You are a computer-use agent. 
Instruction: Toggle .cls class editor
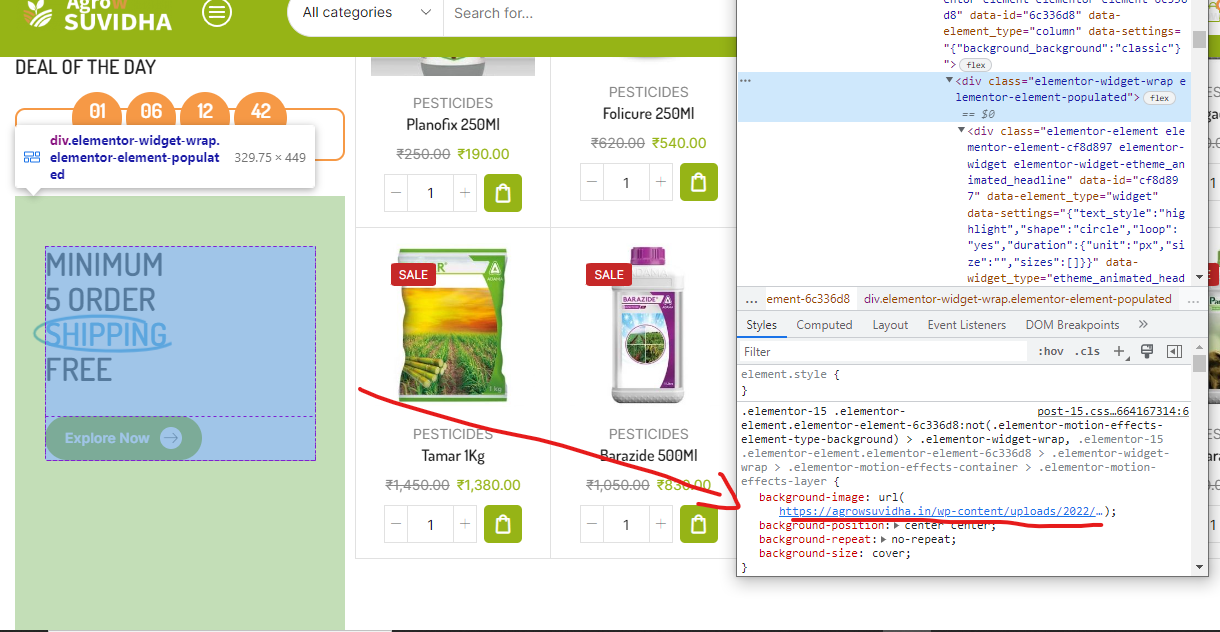[1087, 351]
